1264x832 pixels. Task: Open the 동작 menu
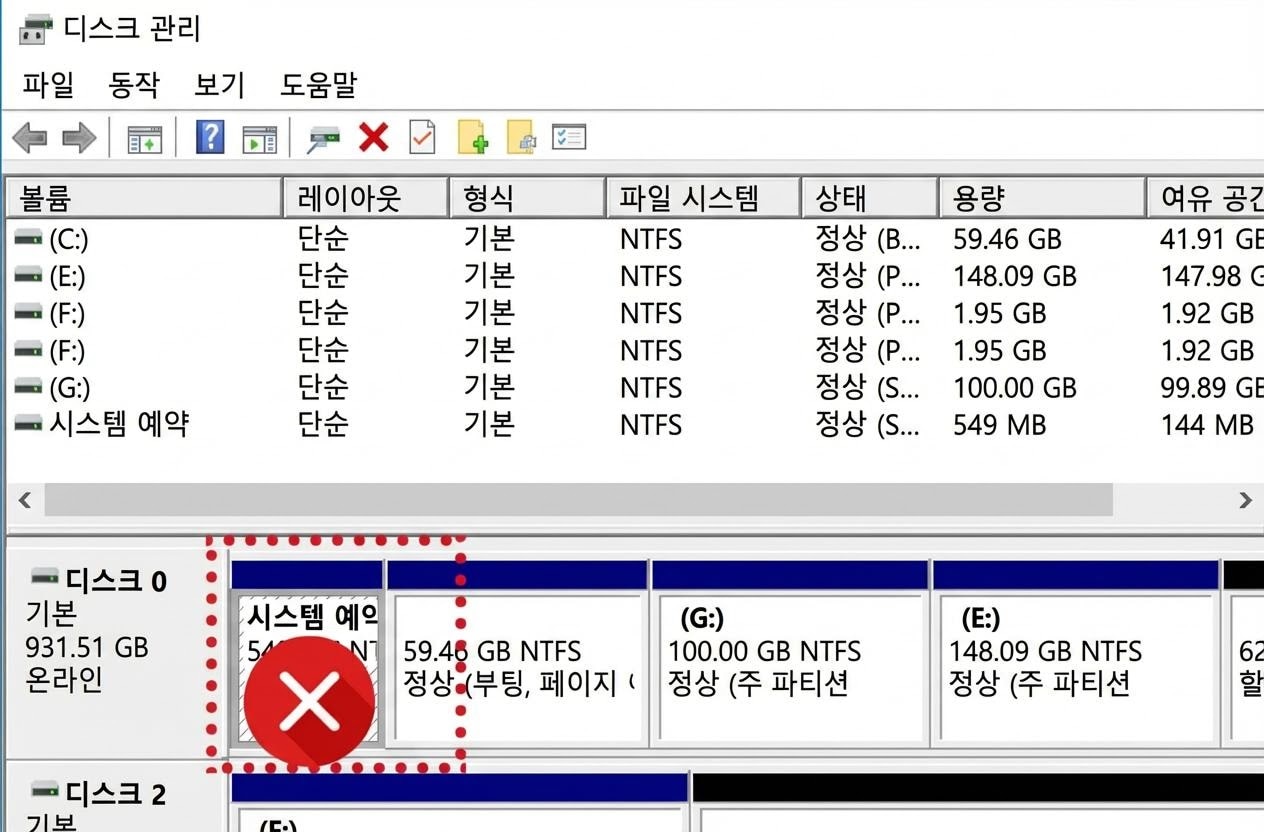(135, 86)
